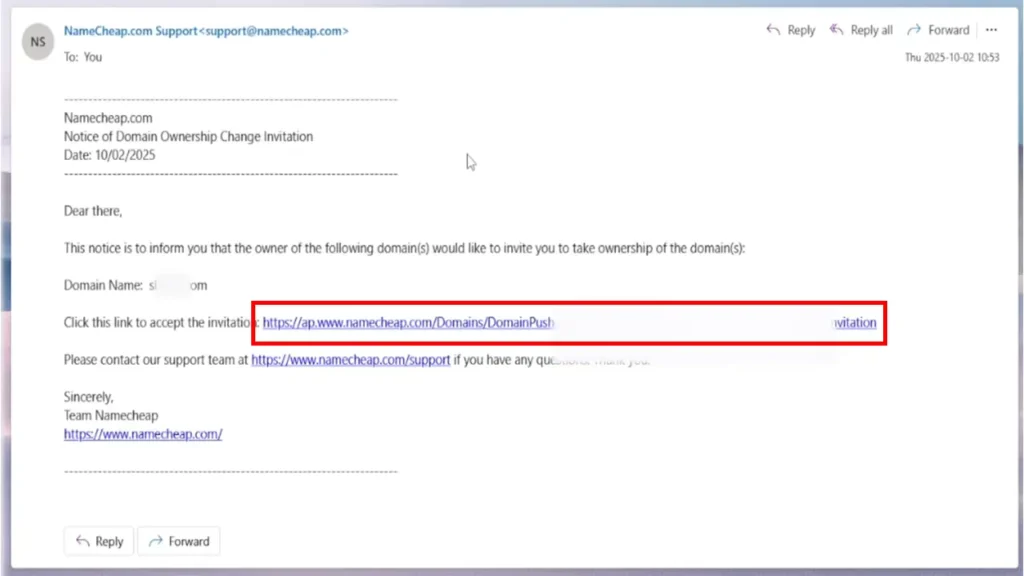The image size is (1024, 576).
Task: Click the "Dear there," greeting text
Action: (x=93, y=211)
